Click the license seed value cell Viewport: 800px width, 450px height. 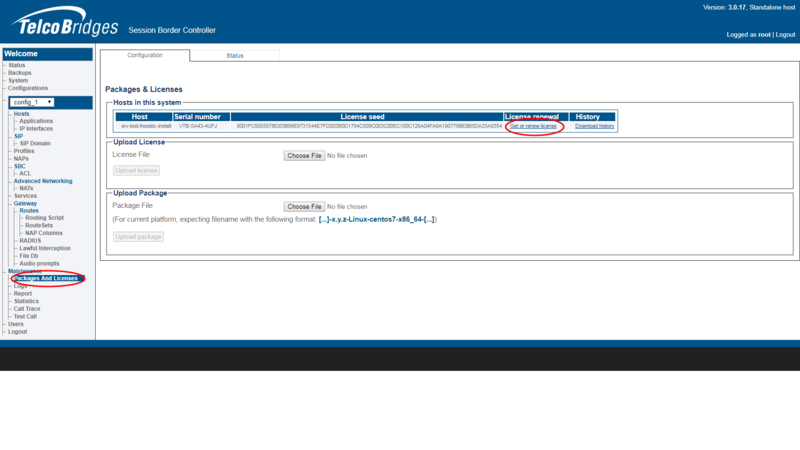click(369, 126)
